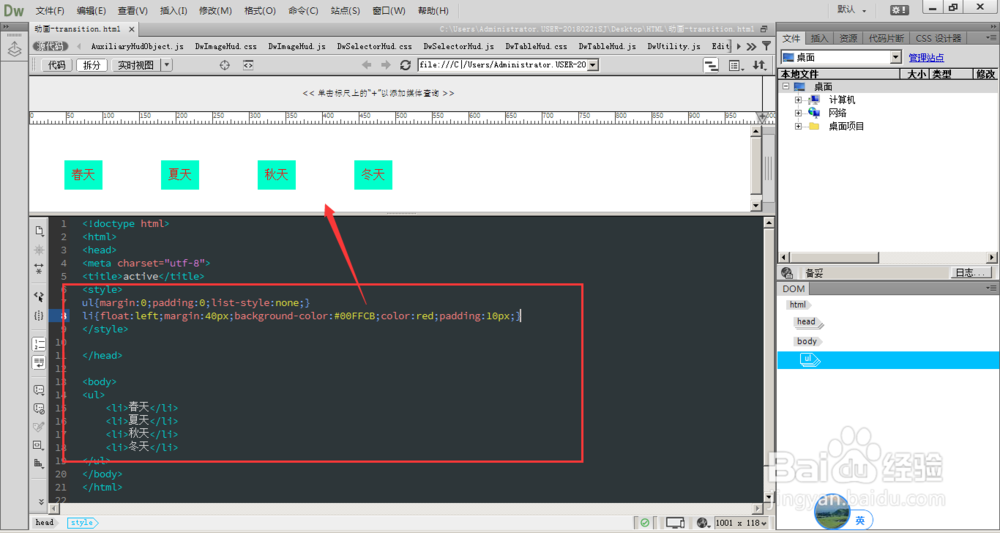
Task: Click the select parent tag icon
Action: click(x=39, y=296)
